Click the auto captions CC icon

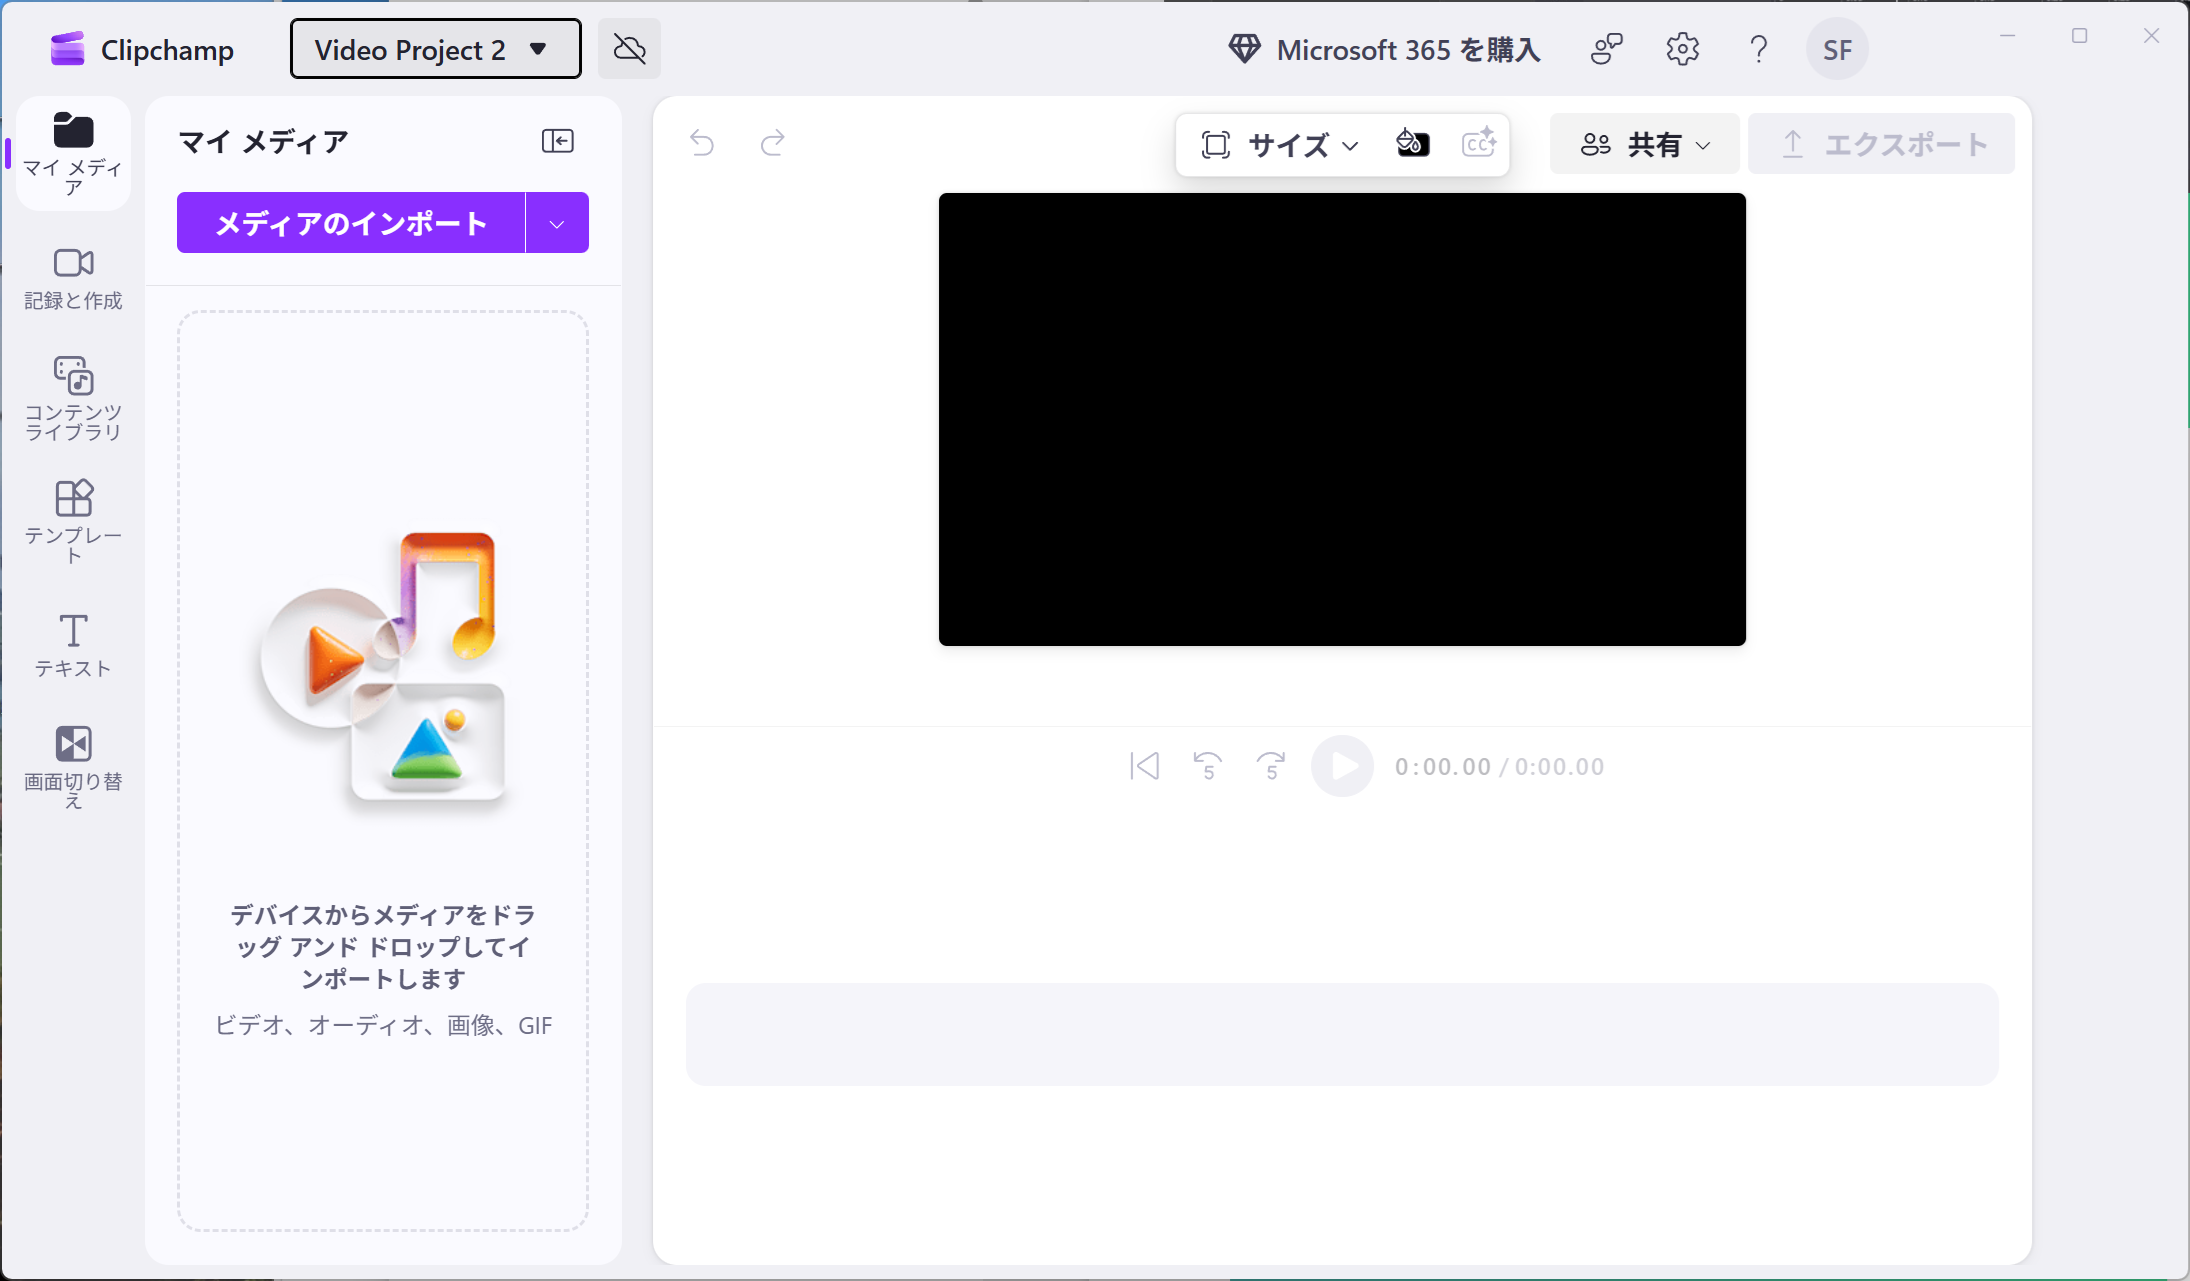[1478, 144]
